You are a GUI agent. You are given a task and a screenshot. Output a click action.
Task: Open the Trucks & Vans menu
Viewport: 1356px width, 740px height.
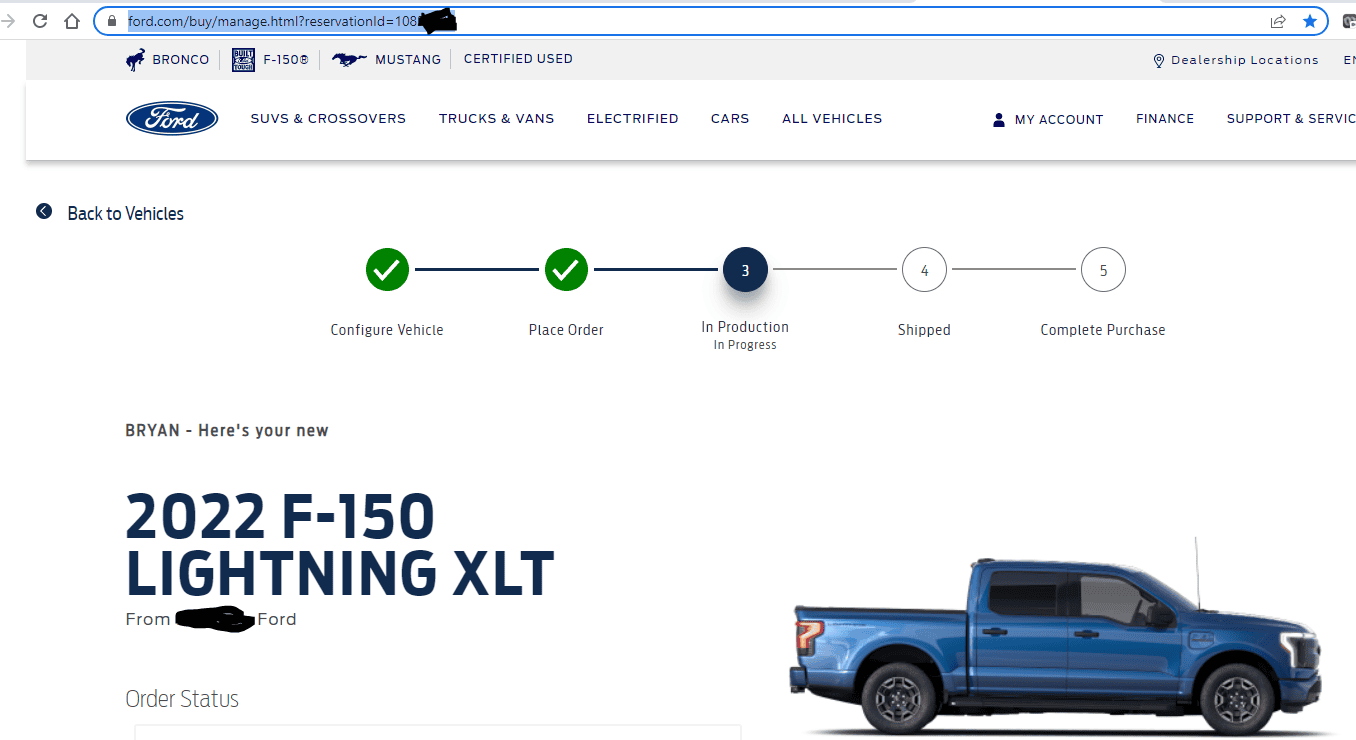coord(496,119)
